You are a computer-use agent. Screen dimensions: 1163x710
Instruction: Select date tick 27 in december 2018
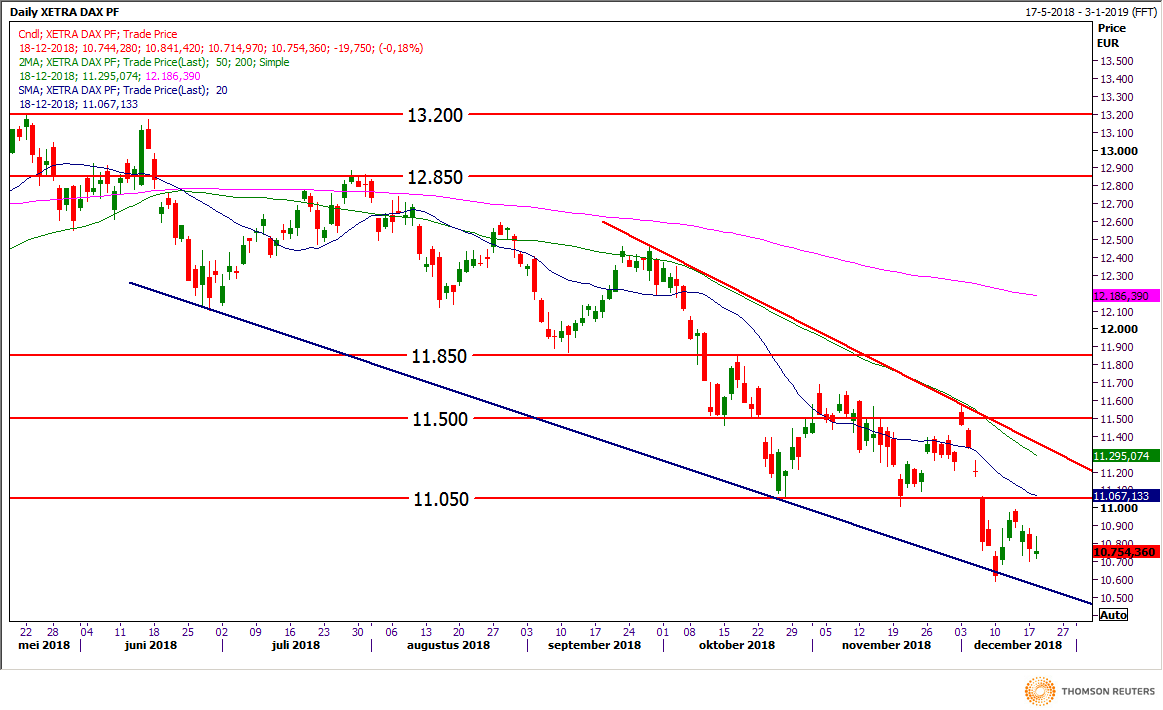point(1063,632)
